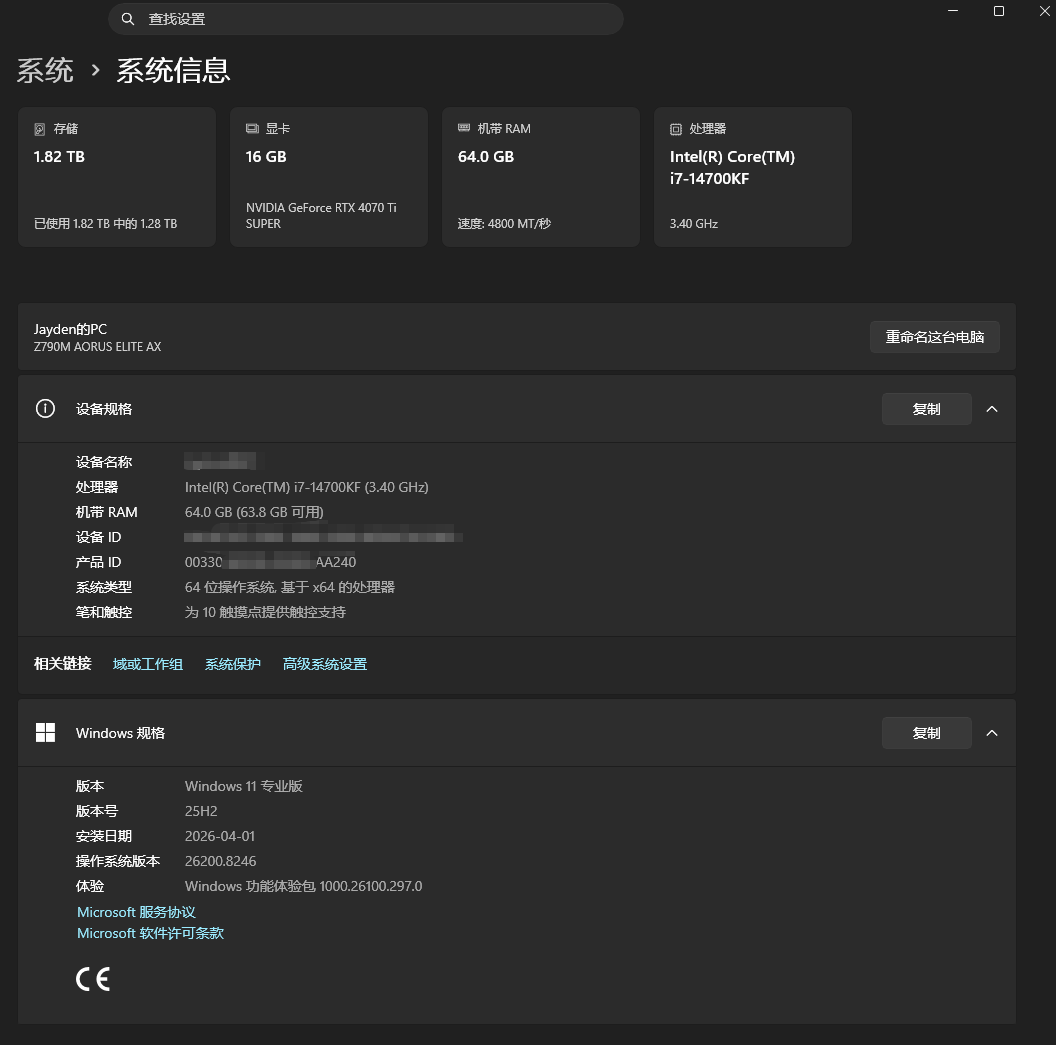
Task: Click the CPU icon on 处理器 card
Action: 675,129
